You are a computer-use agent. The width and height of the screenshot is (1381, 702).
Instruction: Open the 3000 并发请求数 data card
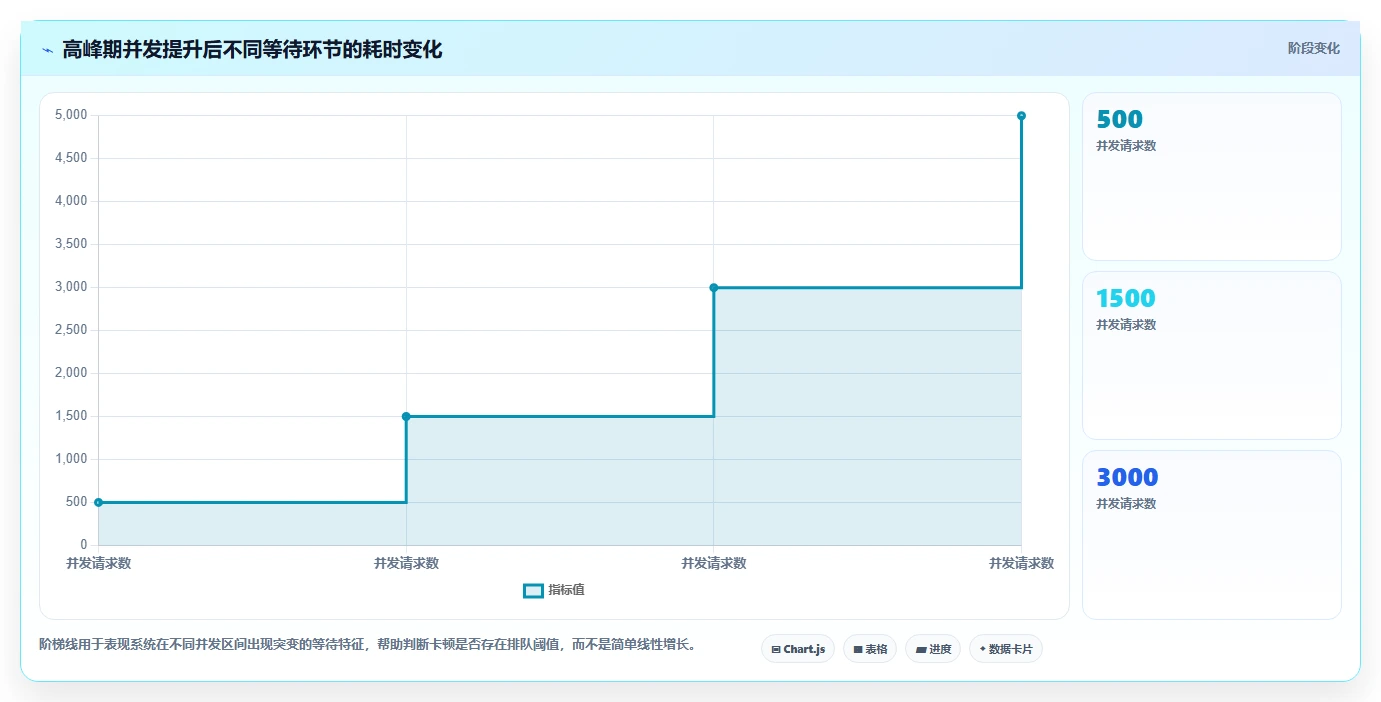click(1212, 535)
